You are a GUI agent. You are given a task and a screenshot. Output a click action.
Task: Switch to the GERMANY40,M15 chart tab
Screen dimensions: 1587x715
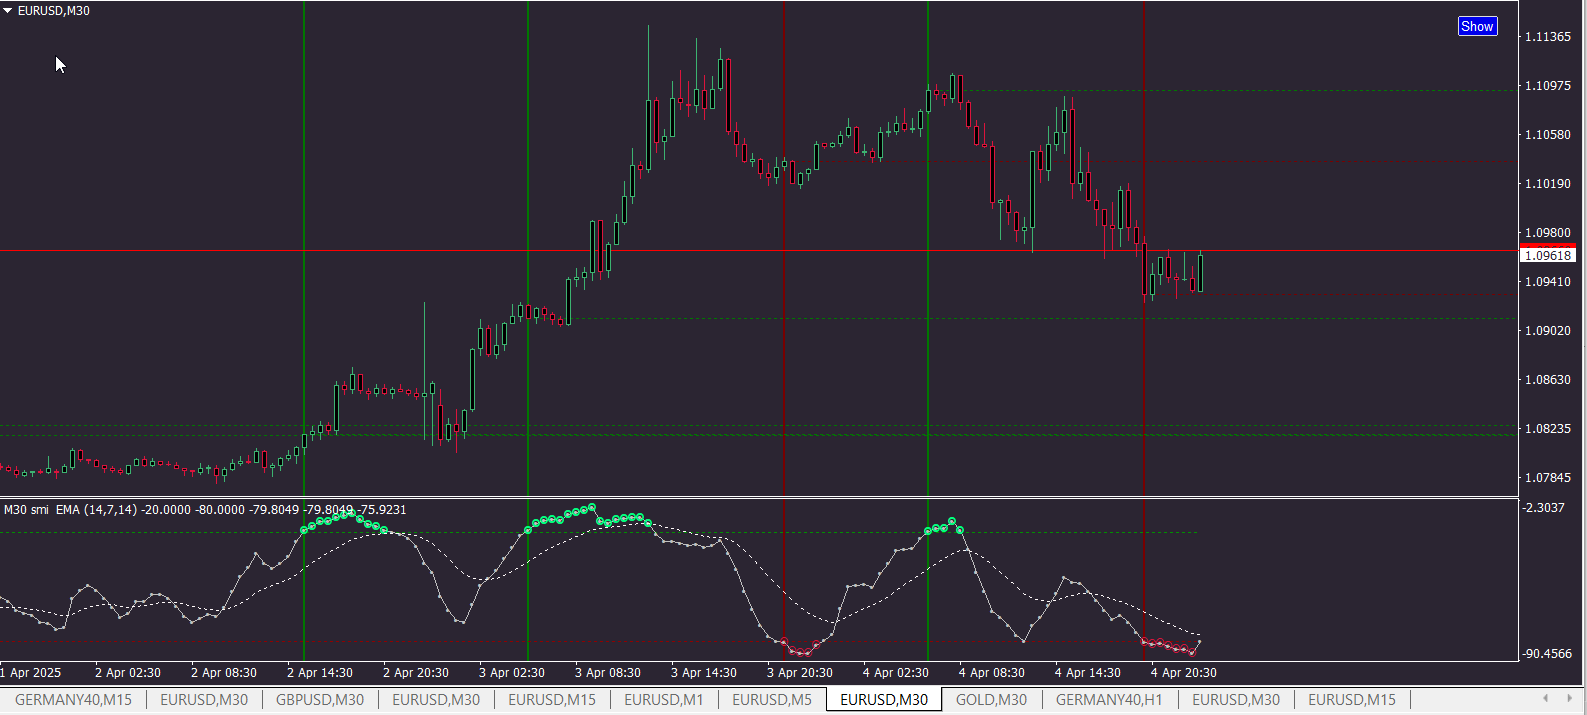(x=73, y=700)
